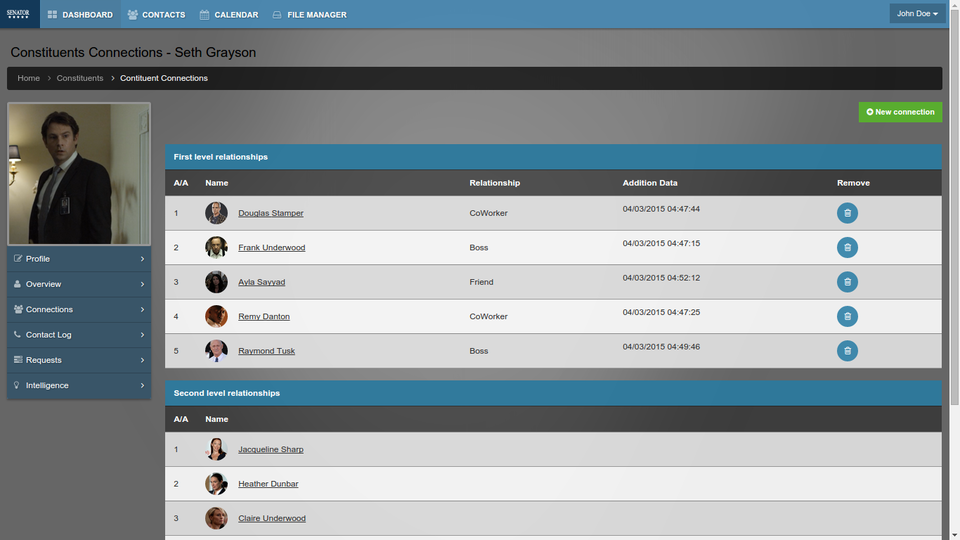Navigate to Home breadcrumb
The width and height of the screenshot is (960, 540).
point(29,78)
